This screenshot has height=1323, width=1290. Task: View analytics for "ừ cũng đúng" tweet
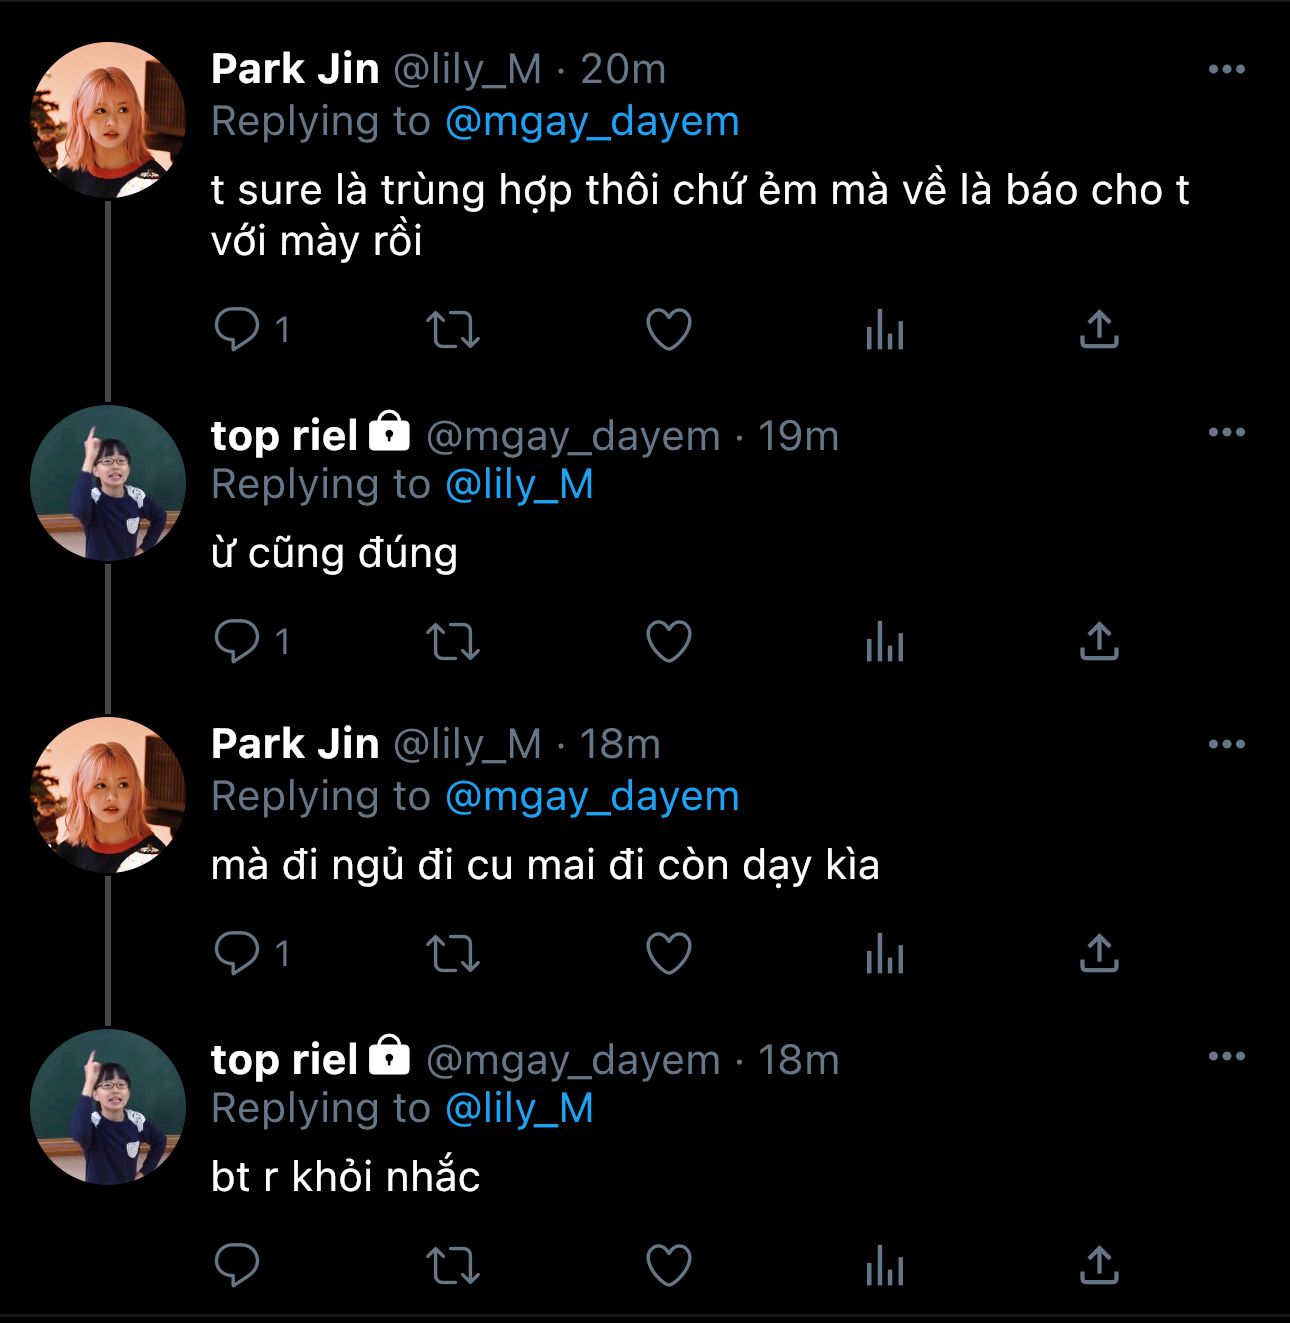[x=884, y=641]
